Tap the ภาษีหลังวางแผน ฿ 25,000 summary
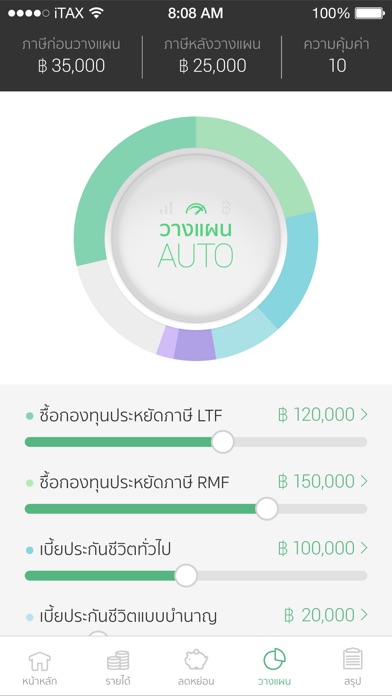 click(212, 56)
